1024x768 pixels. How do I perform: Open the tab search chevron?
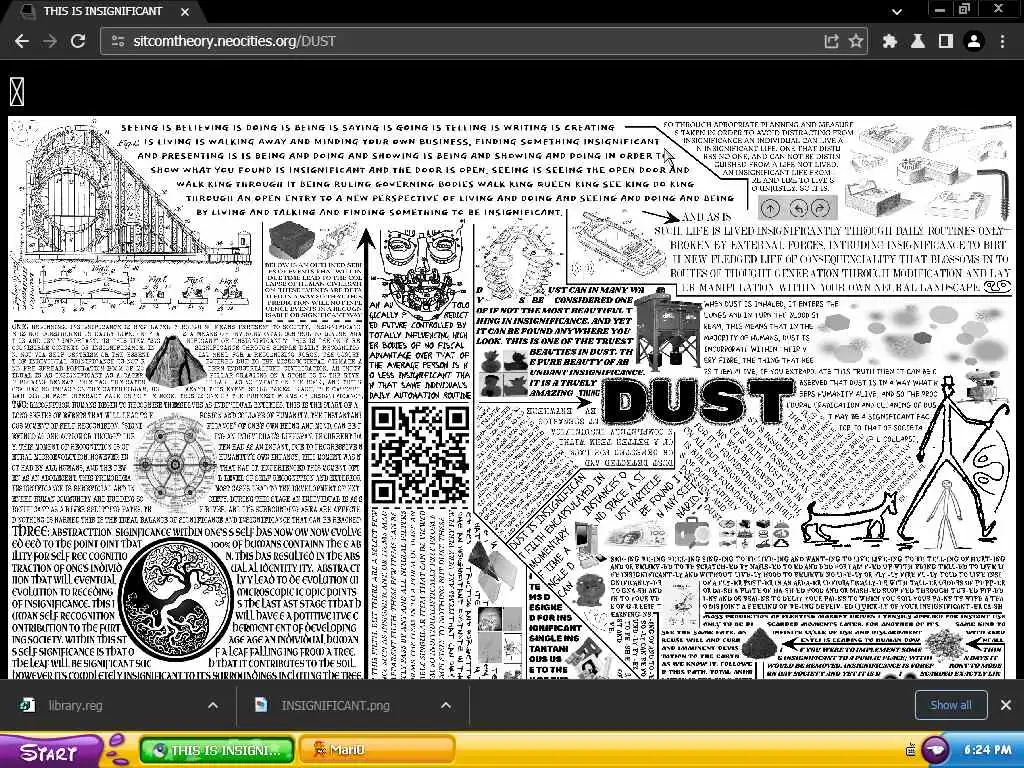(897, 11)
